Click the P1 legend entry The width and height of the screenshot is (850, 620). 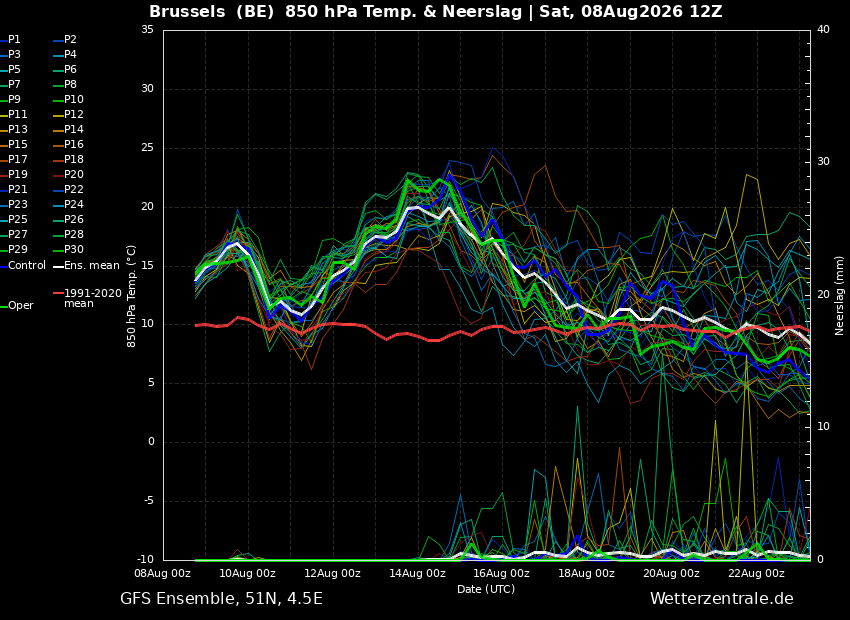(10, 40)
